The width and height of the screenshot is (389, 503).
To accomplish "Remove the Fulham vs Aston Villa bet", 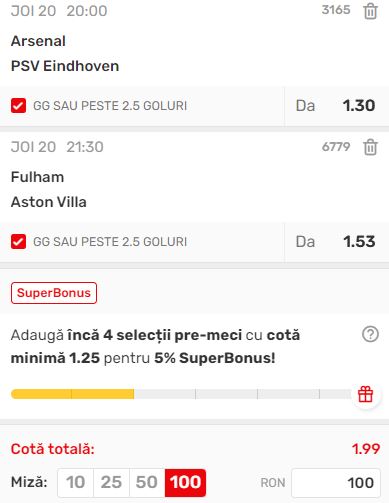I will 370,147.
